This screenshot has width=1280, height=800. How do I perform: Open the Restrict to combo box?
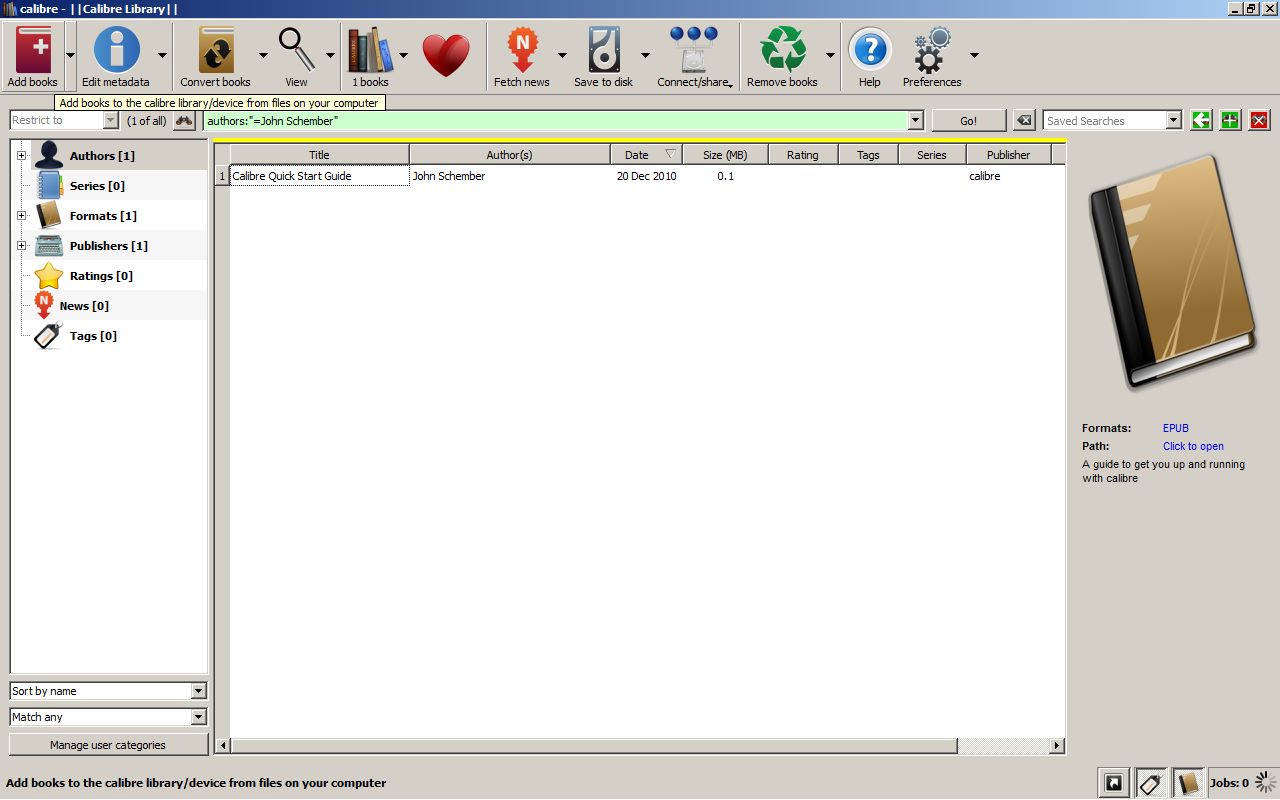click(x=64, y=120)
